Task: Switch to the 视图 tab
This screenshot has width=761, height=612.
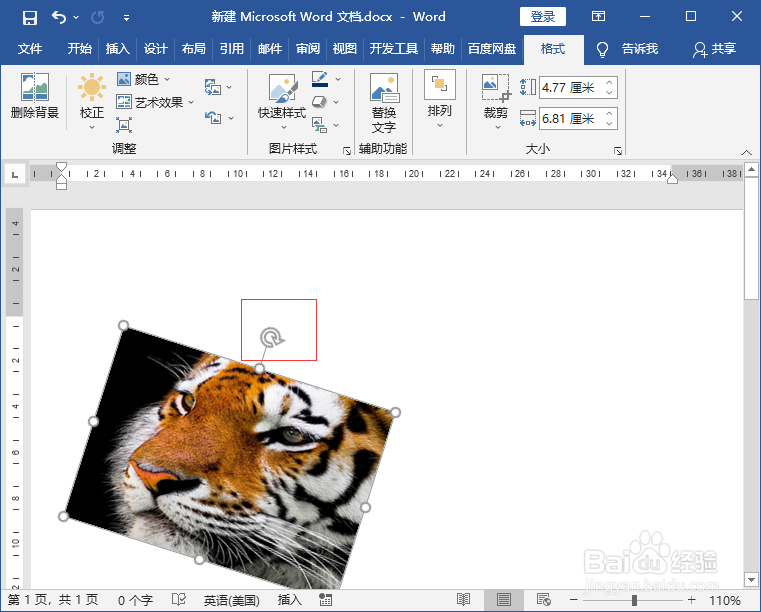Action: 345,49
